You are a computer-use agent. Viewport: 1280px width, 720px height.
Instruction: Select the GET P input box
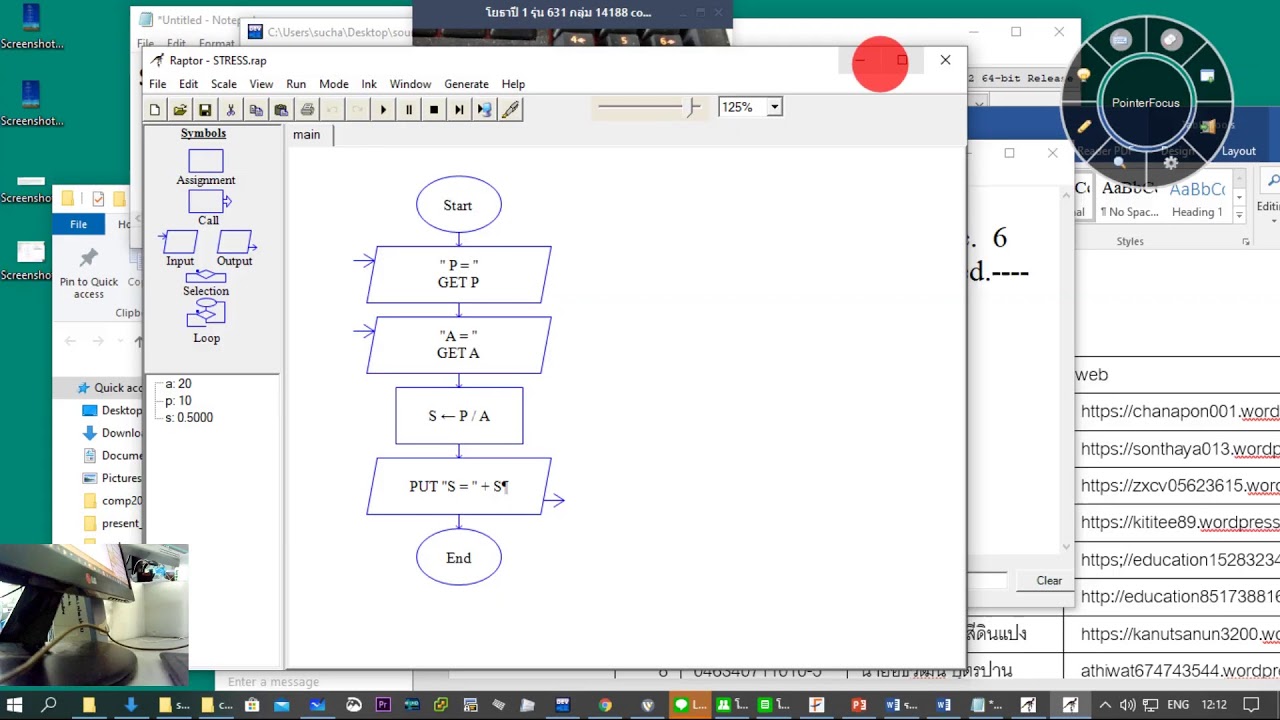(459, 274)
